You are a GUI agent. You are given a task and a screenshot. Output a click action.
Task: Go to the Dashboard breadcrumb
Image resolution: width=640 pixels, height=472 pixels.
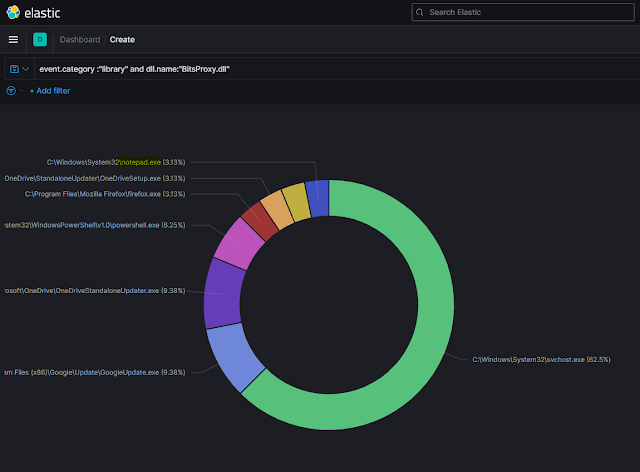click(79, 40)
